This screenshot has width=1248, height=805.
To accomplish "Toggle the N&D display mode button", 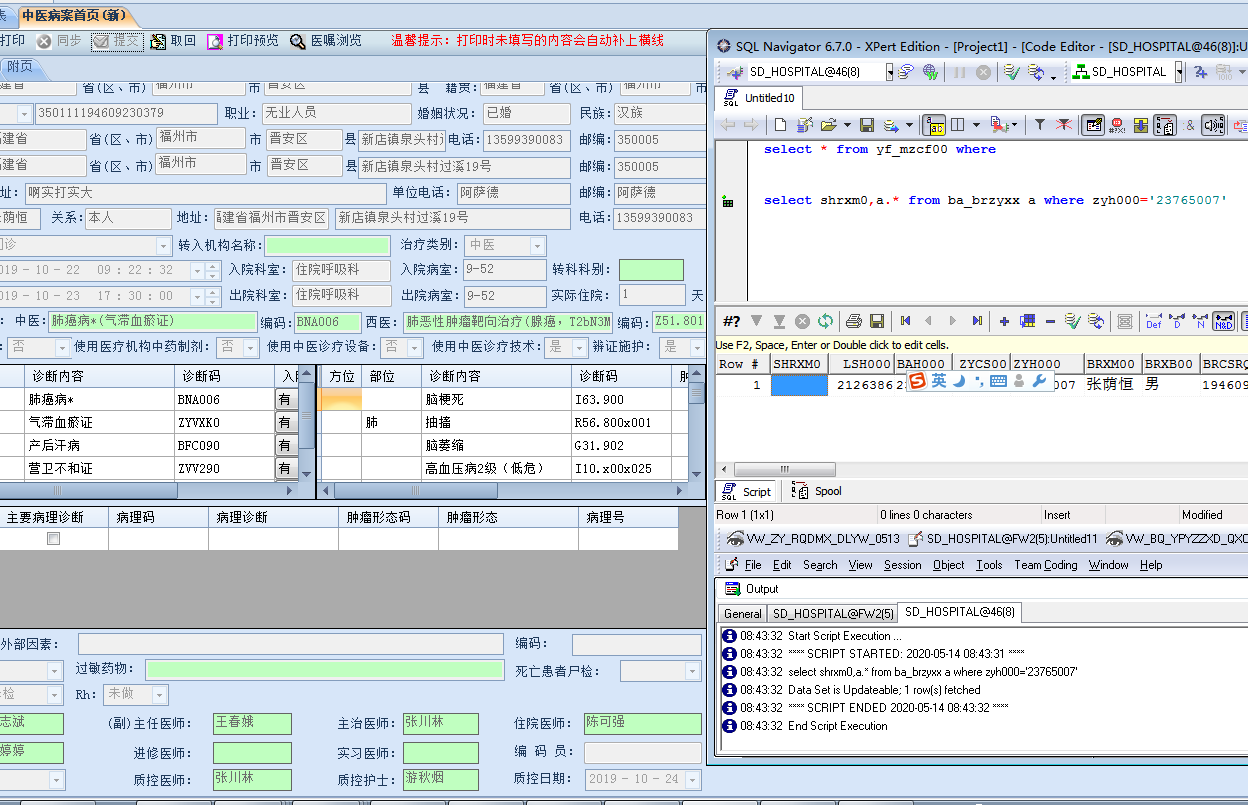I will point(1223,321).
